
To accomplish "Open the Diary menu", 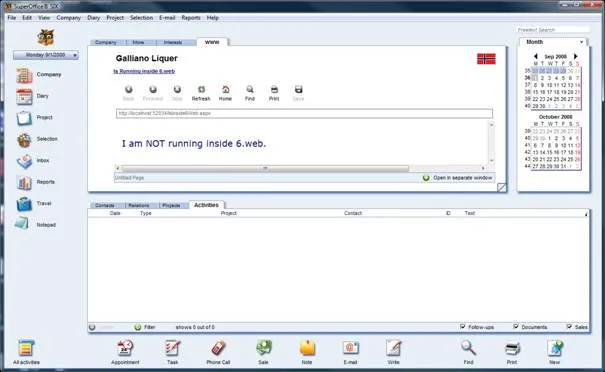I will (93, 18).
